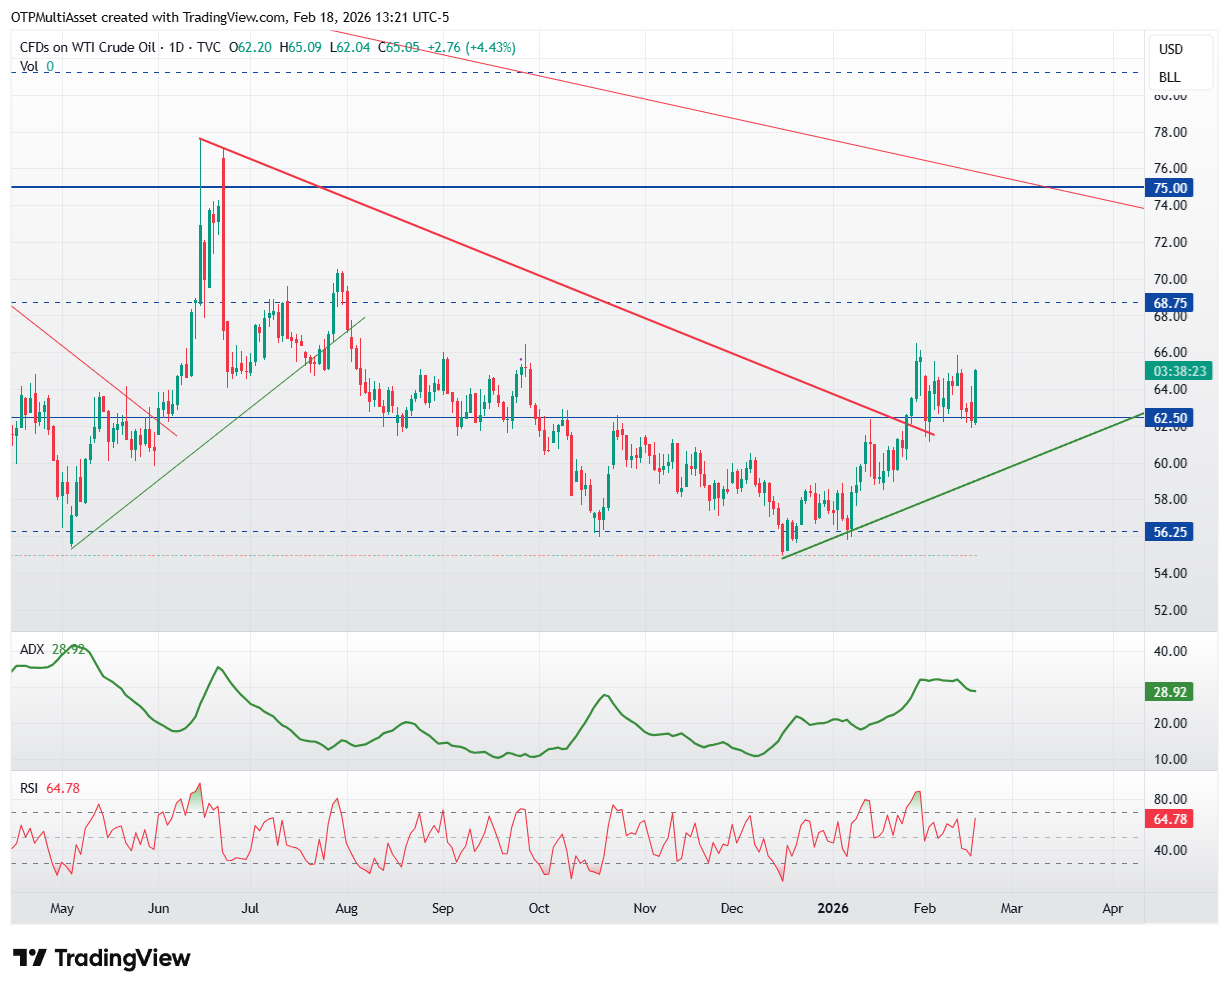Click the Aug label on time axis
Screen dimensions: 1229x992
(347, 909)
